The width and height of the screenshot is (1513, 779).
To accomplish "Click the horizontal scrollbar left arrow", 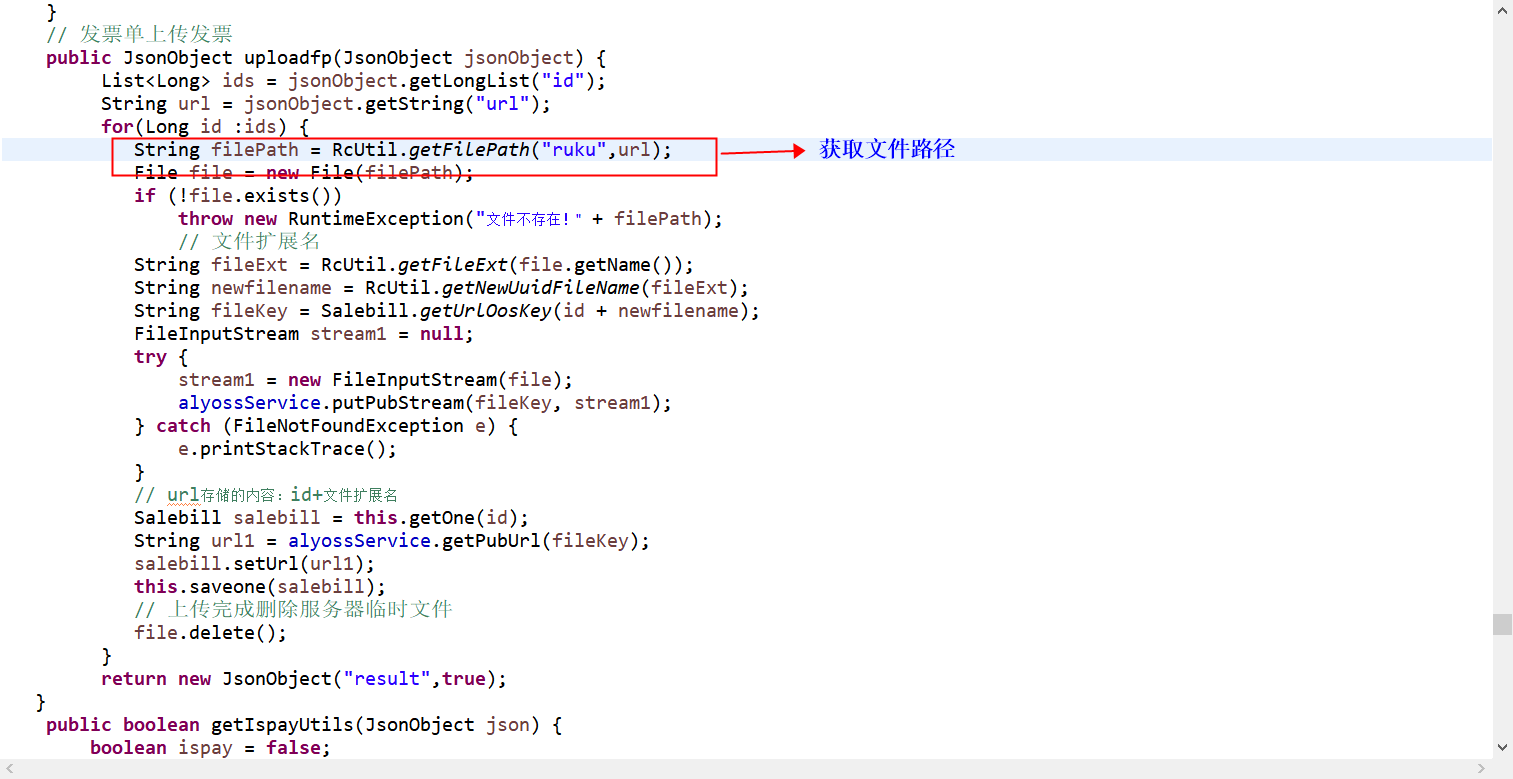I will 10,768.
